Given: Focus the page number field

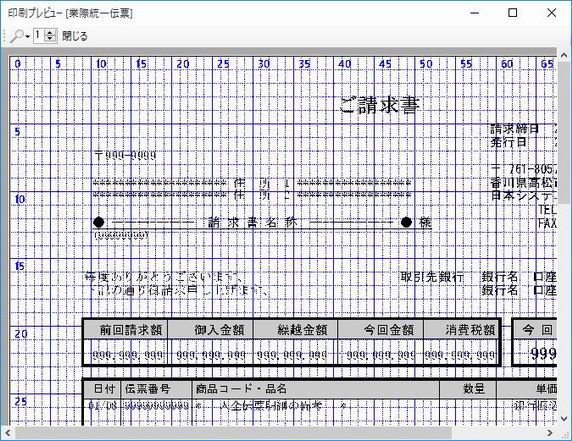Looking at the screenshot, I should click(x=39, y=36).
